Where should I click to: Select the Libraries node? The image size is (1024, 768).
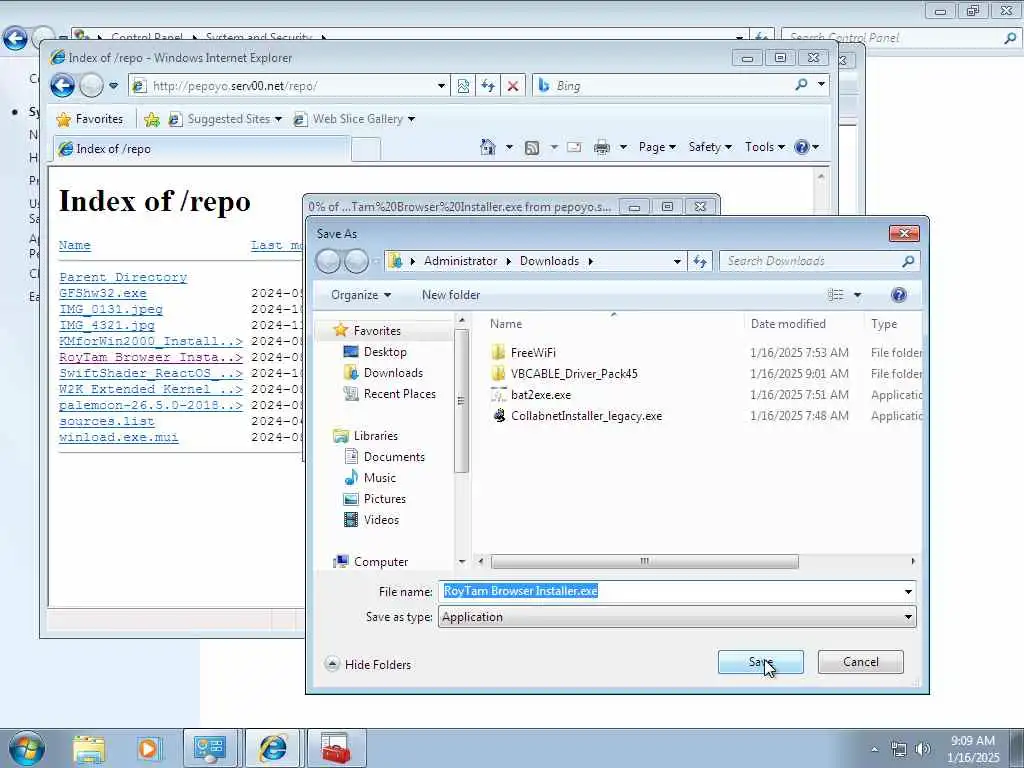pos(376,436)
